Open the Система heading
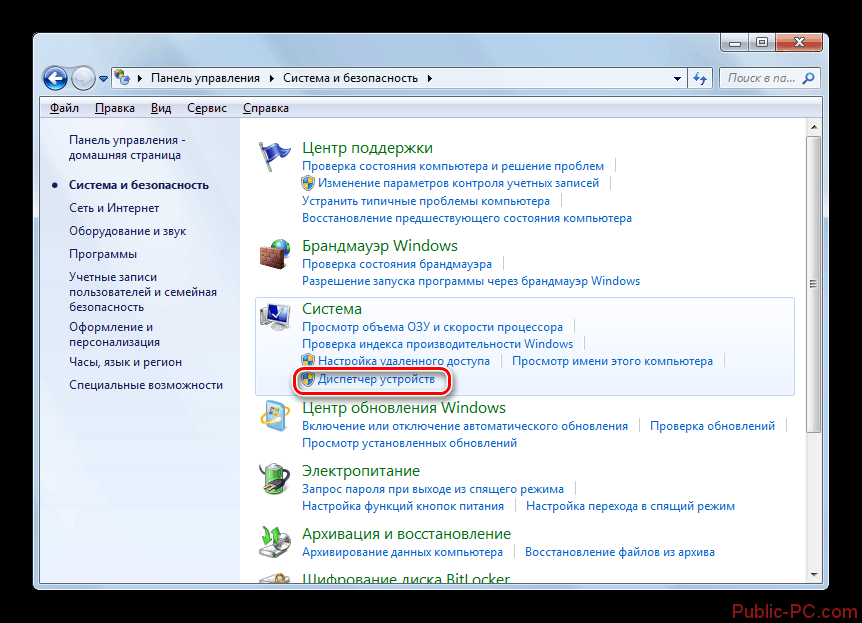 pos(332,309)
